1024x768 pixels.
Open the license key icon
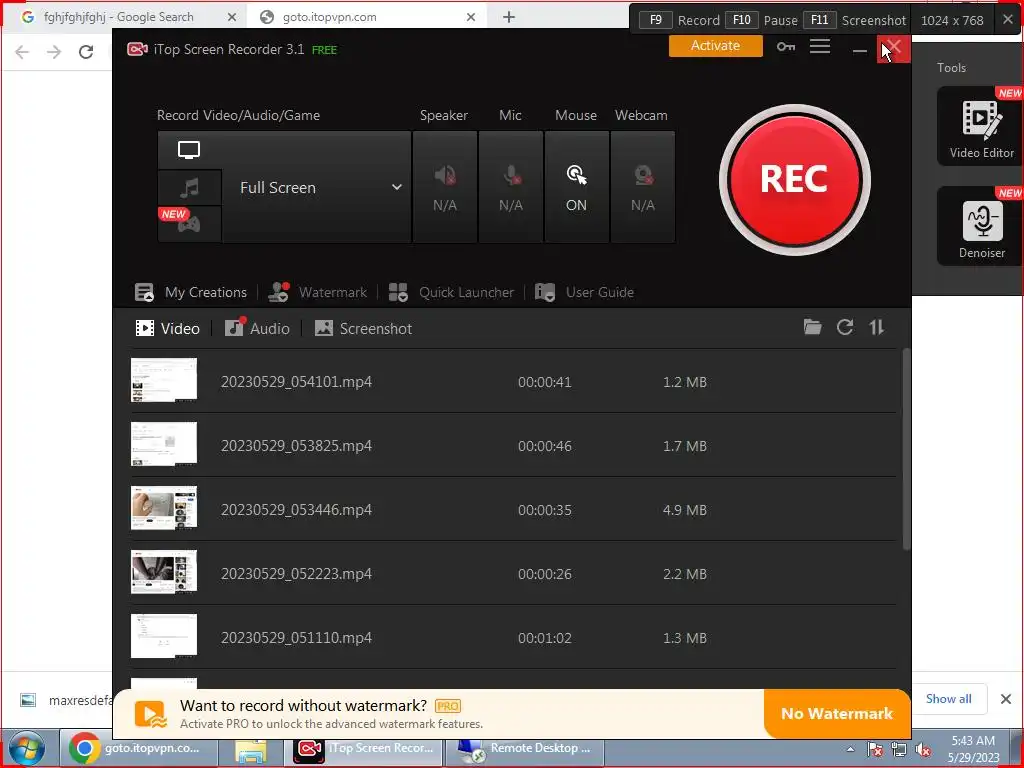pos(786,46)
